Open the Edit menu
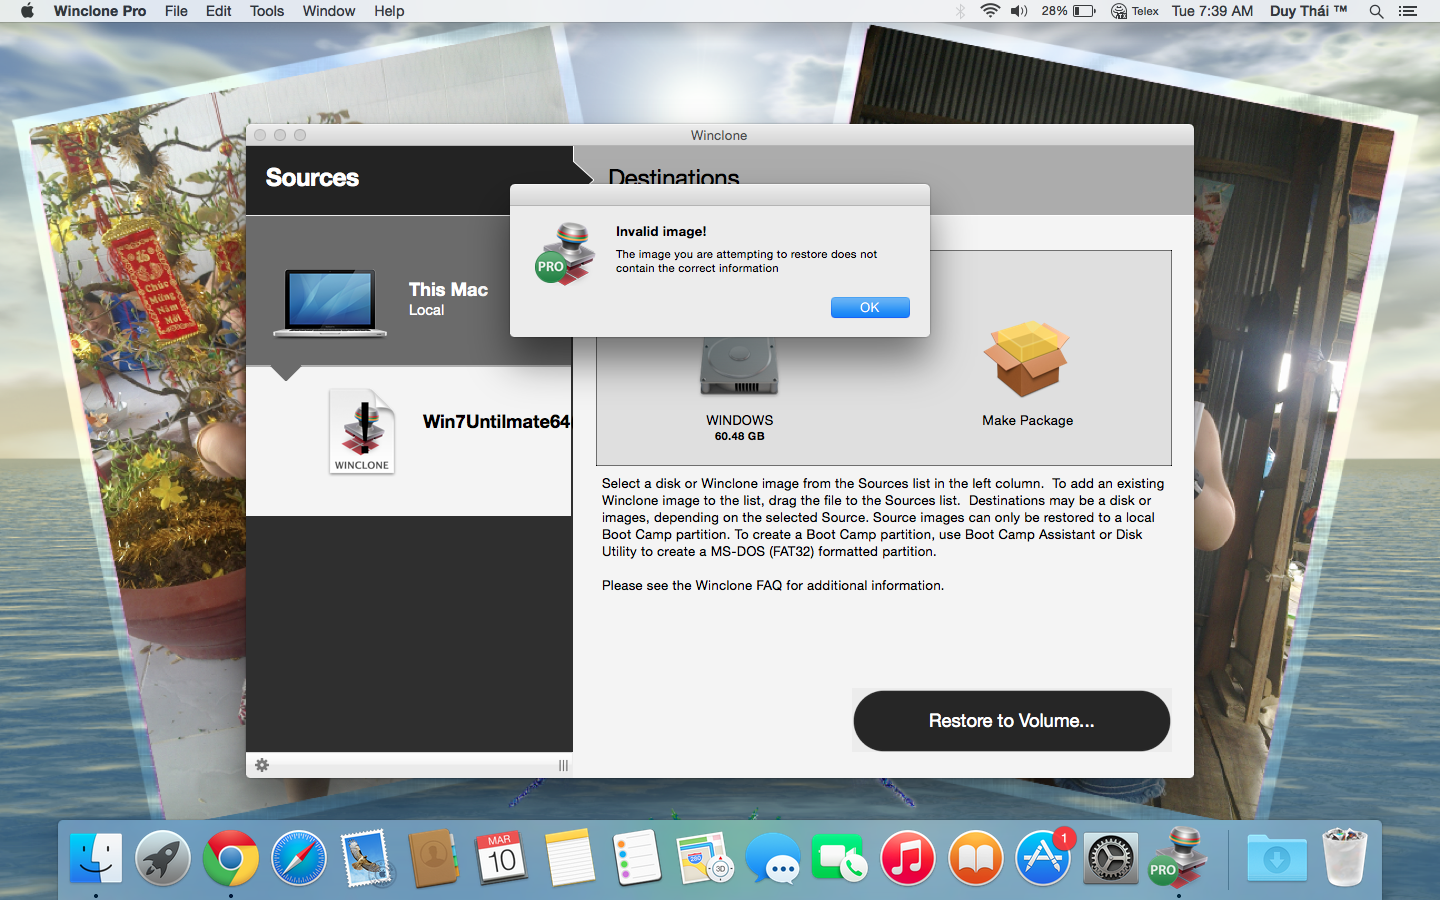 [218, 11]
